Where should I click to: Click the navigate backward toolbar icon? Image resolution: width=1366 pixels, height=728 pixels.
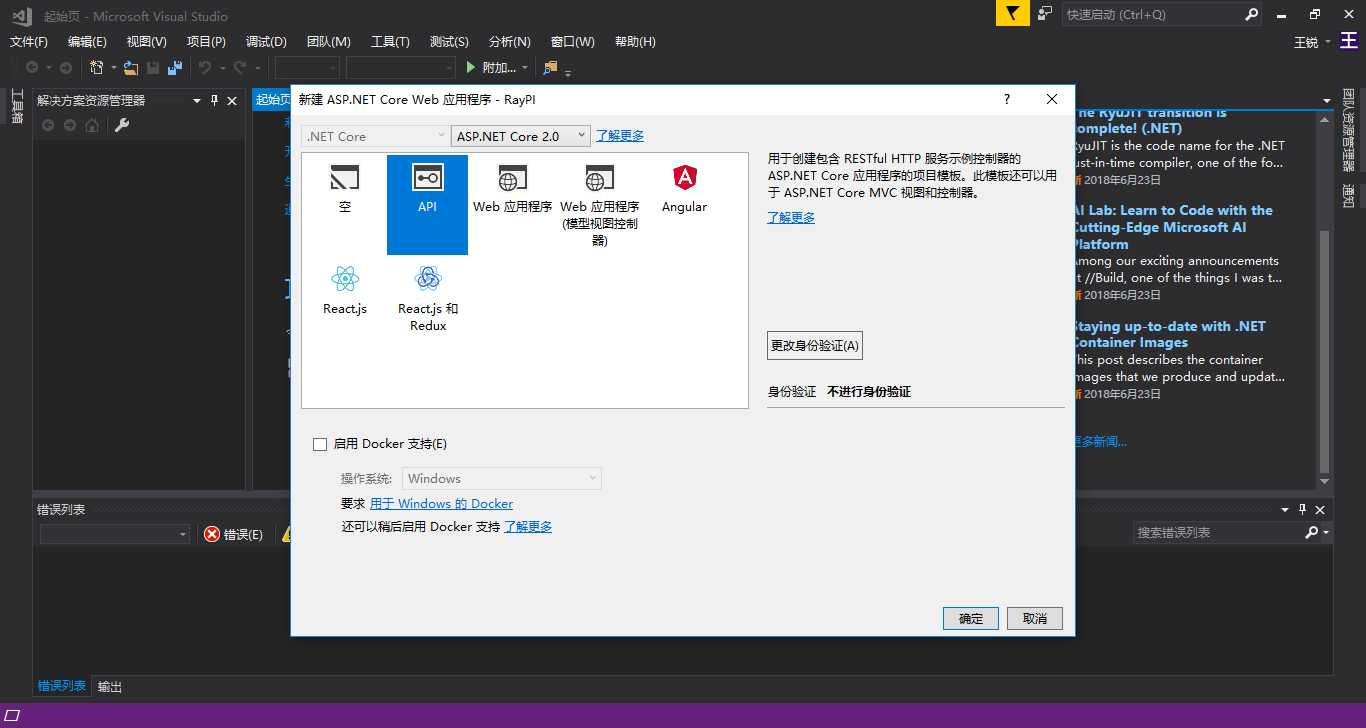(32, 67)
